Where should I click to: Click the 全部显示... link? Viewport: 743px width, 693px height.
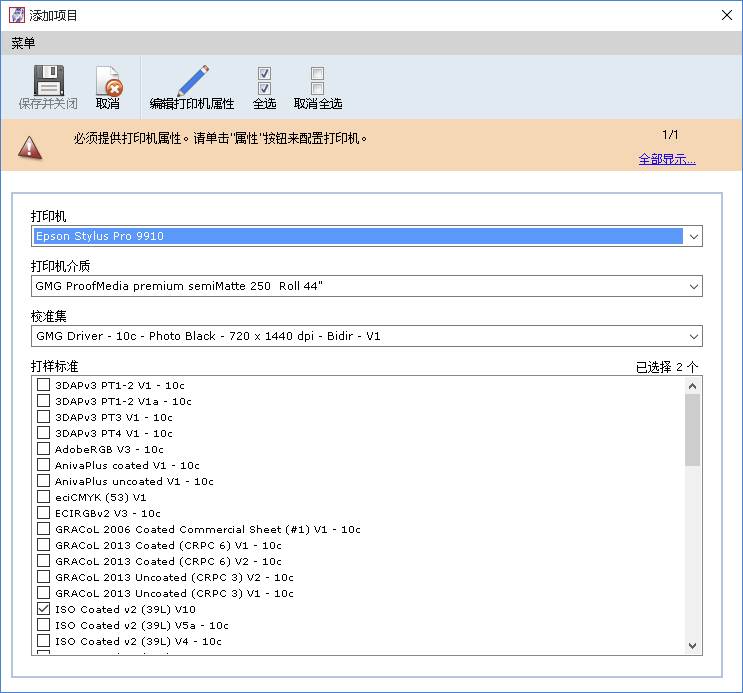(x=667, y=159)
